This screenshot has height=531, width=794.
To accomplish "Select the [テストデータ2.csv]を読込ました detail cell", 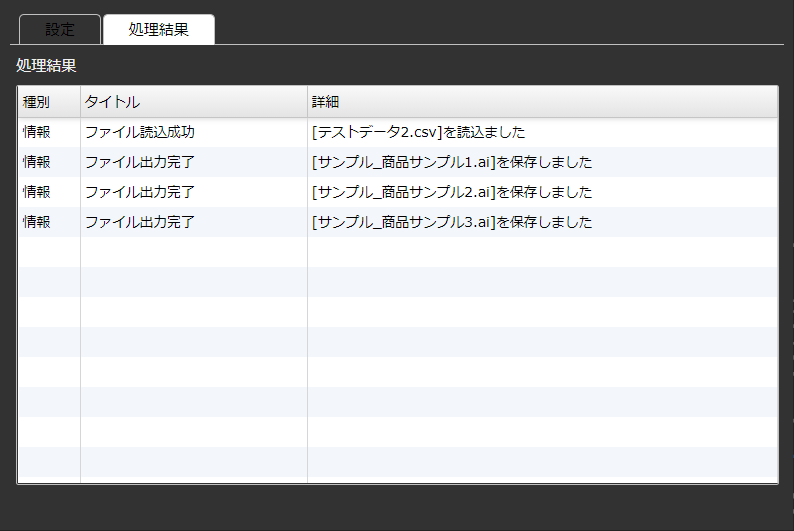I will [542, 132].
